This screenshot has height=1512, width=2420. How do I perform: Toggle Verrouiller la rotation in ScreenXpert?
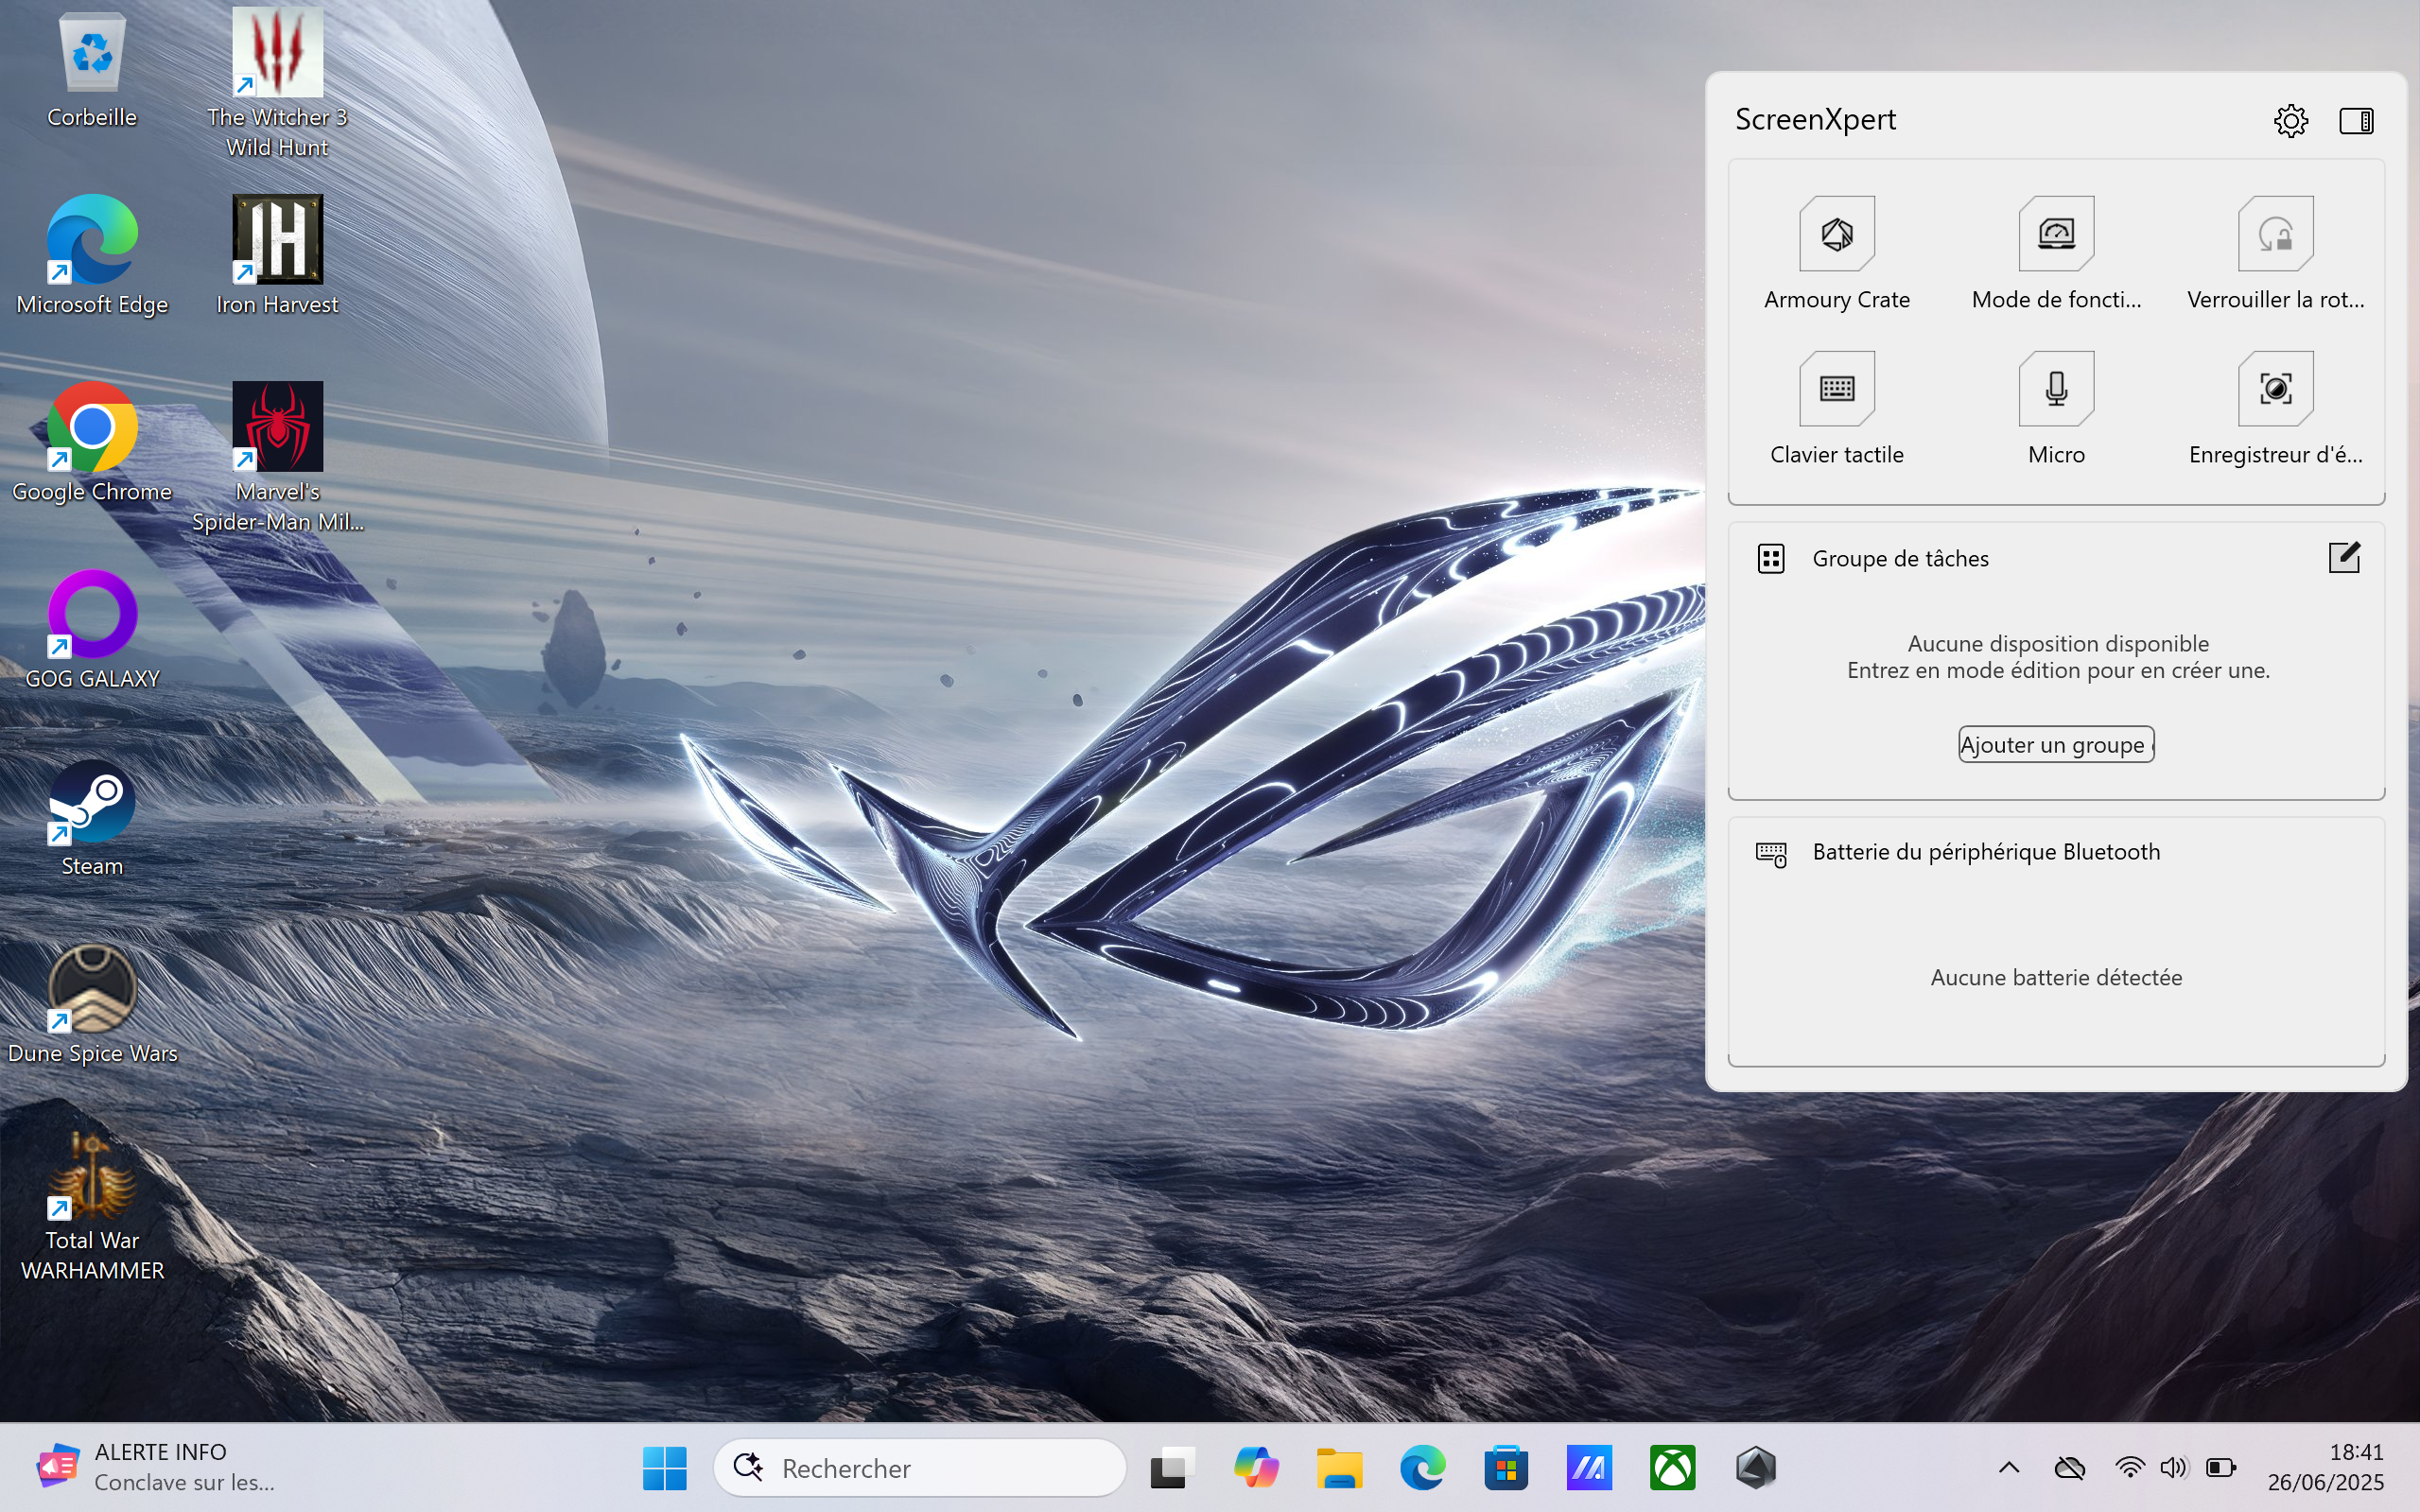click(2275, 234)
